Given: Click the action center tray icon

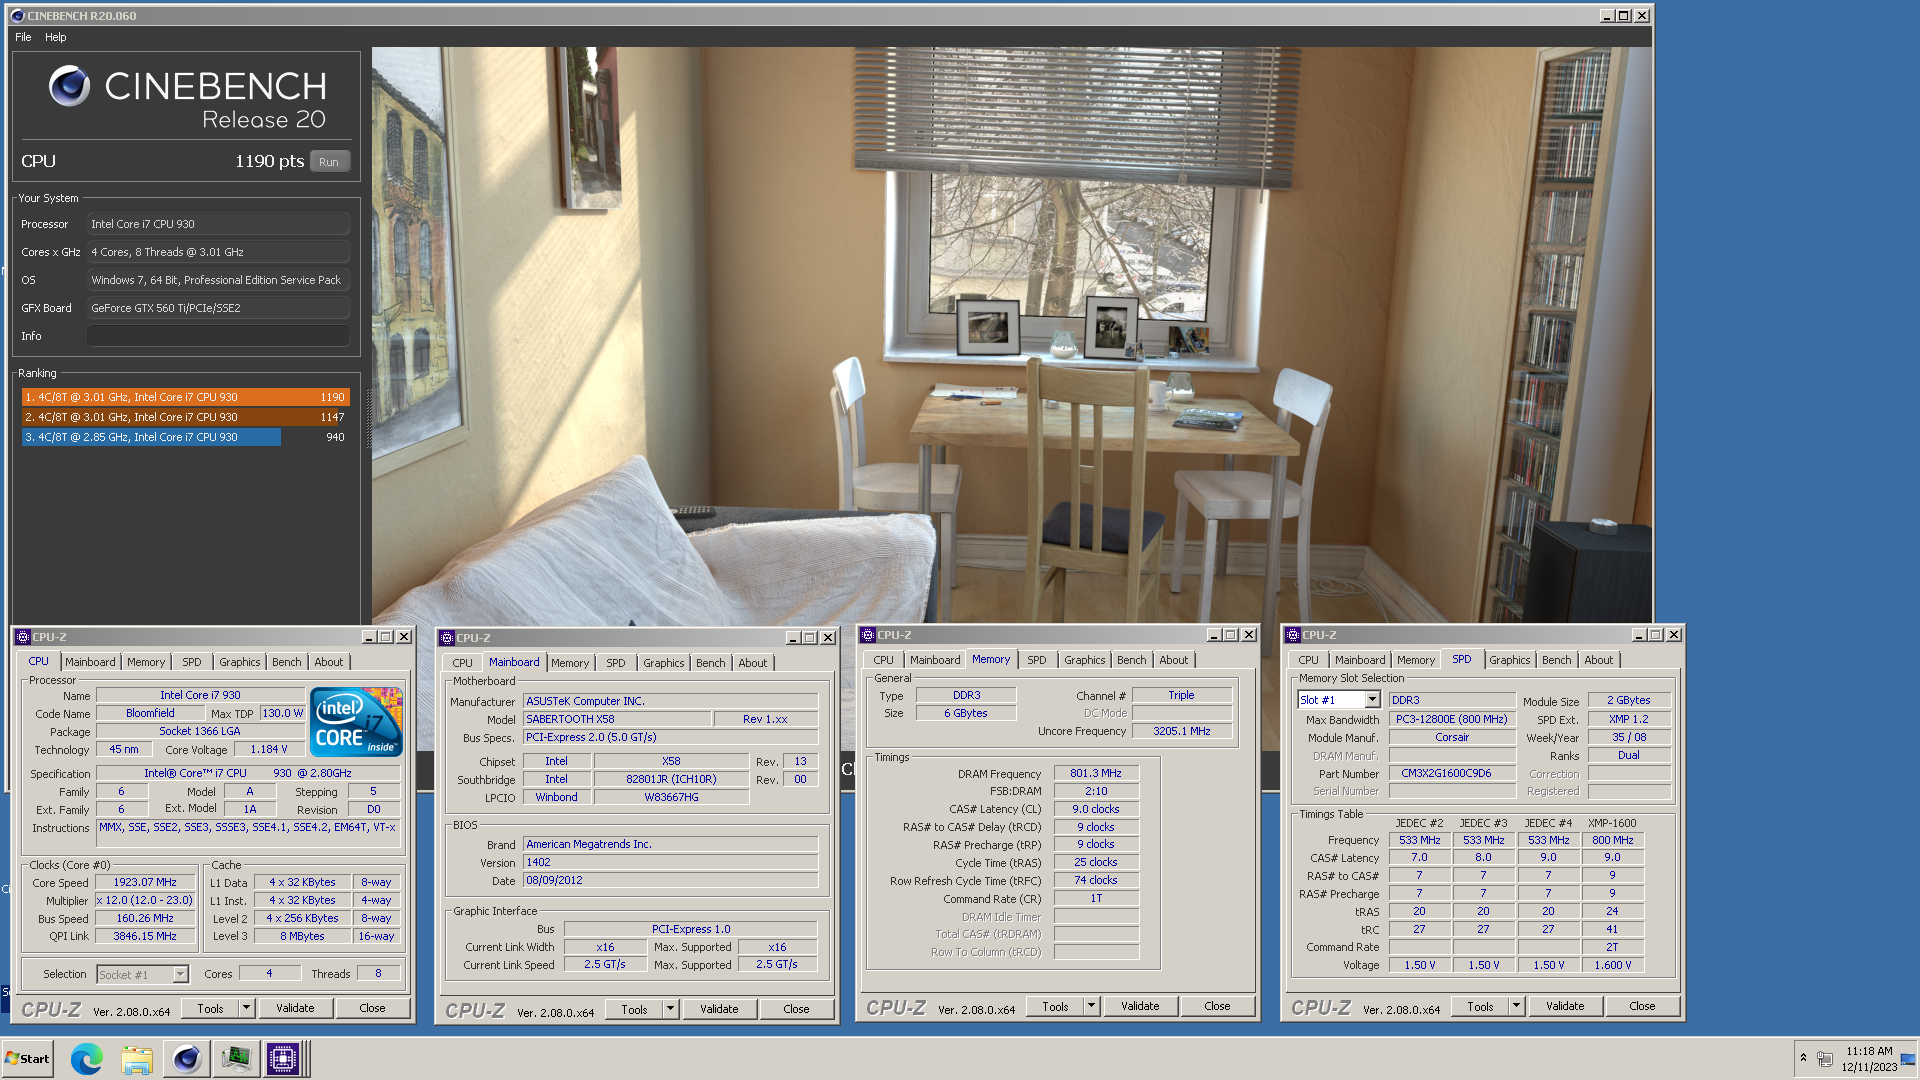Looking at the screenshot, I should tap(1826, 1058).
